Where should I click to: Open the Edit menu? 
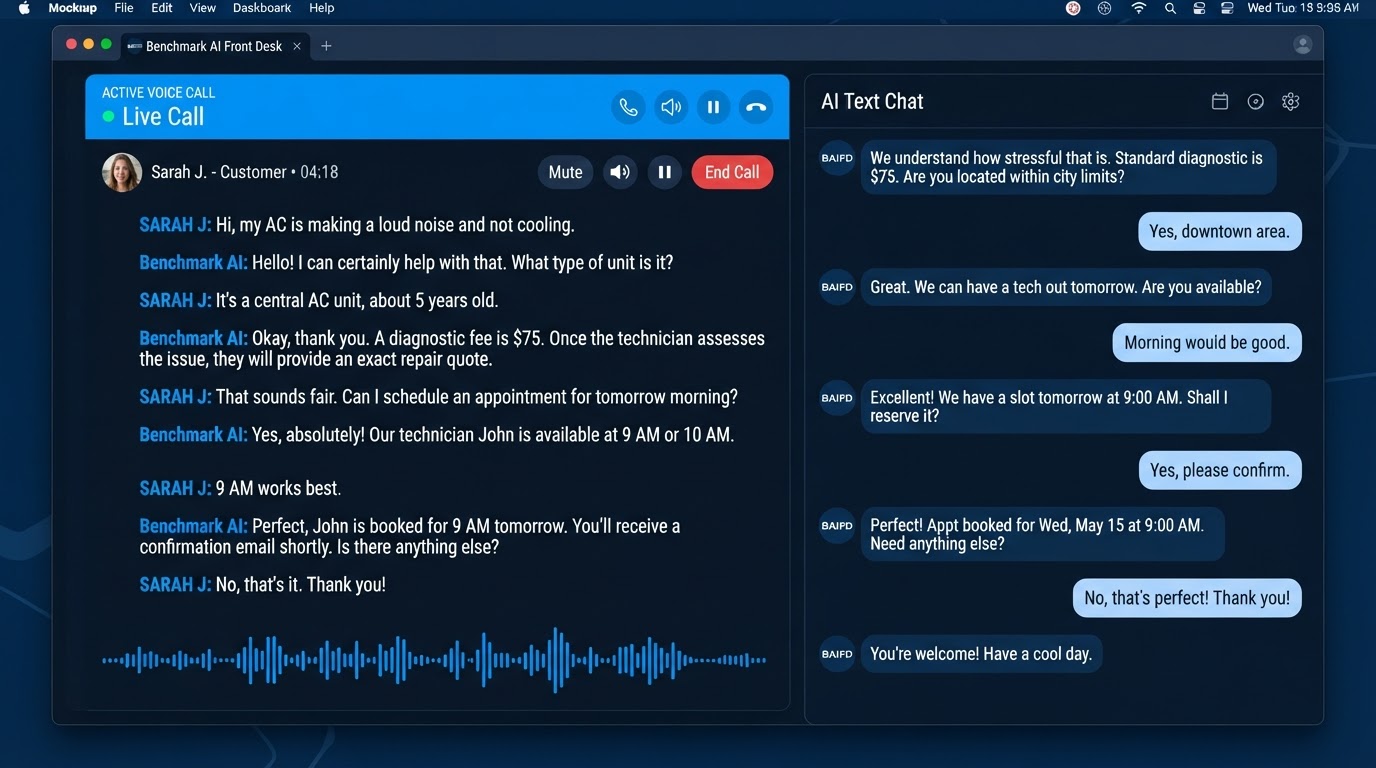162,8
